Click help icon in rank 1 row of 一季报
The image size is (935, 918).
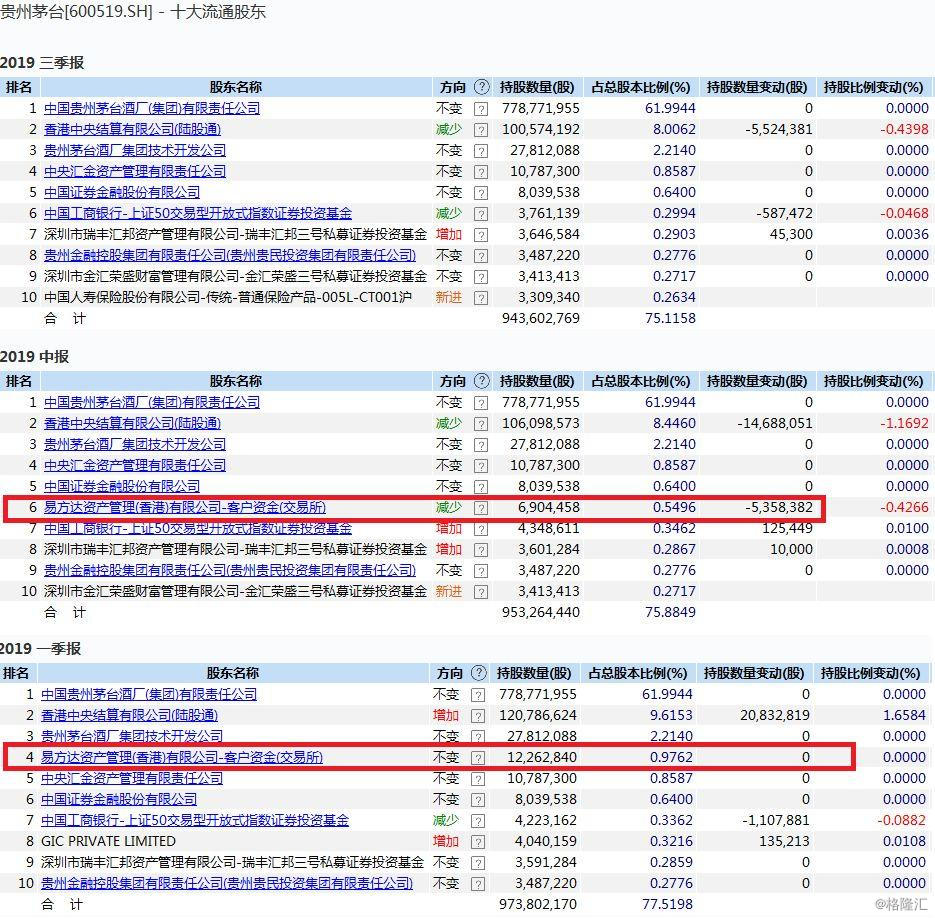(478, 696)
